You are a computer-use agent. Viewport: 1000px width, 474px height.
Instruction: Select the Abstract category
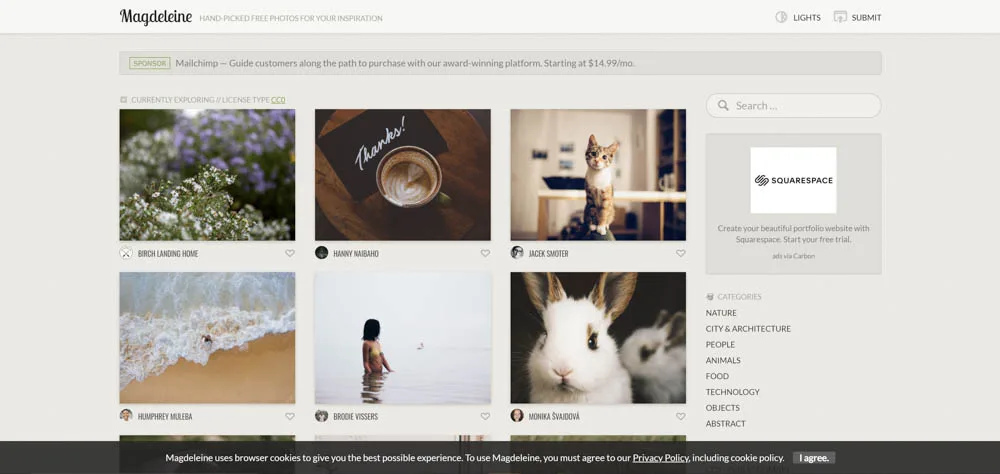tap(726, 424)
